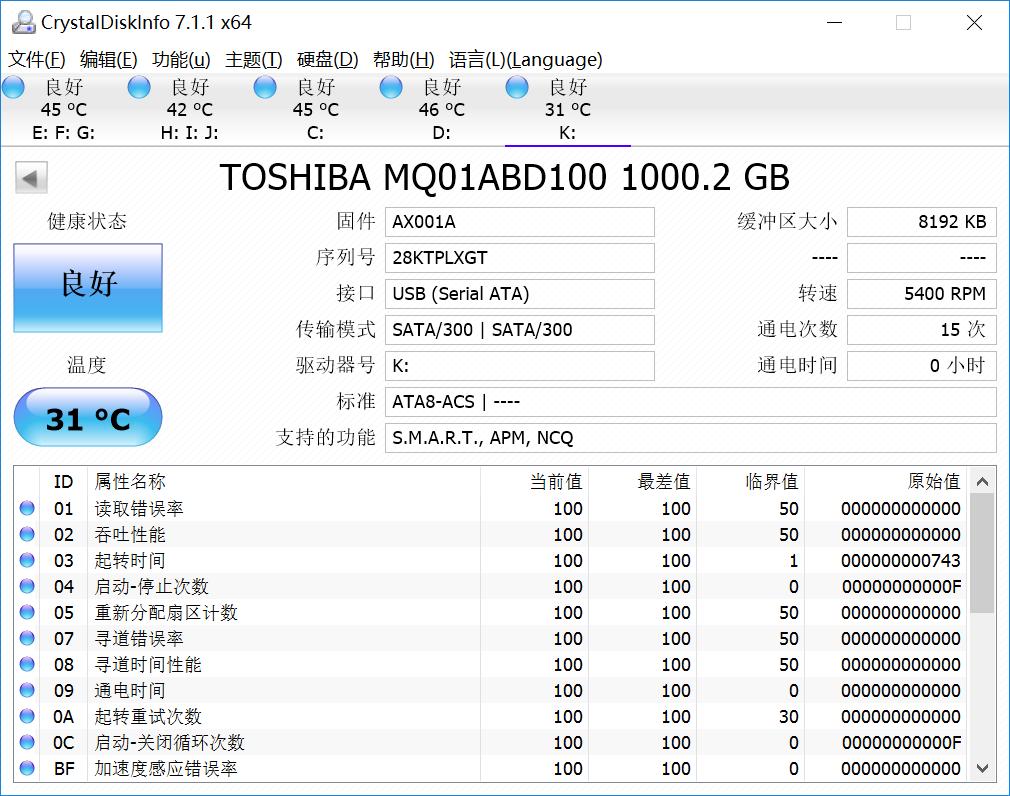Screen dimensions: 1010x796
Task: Click the scrollbar up arrow in attribute list
Action: [982, 481]
